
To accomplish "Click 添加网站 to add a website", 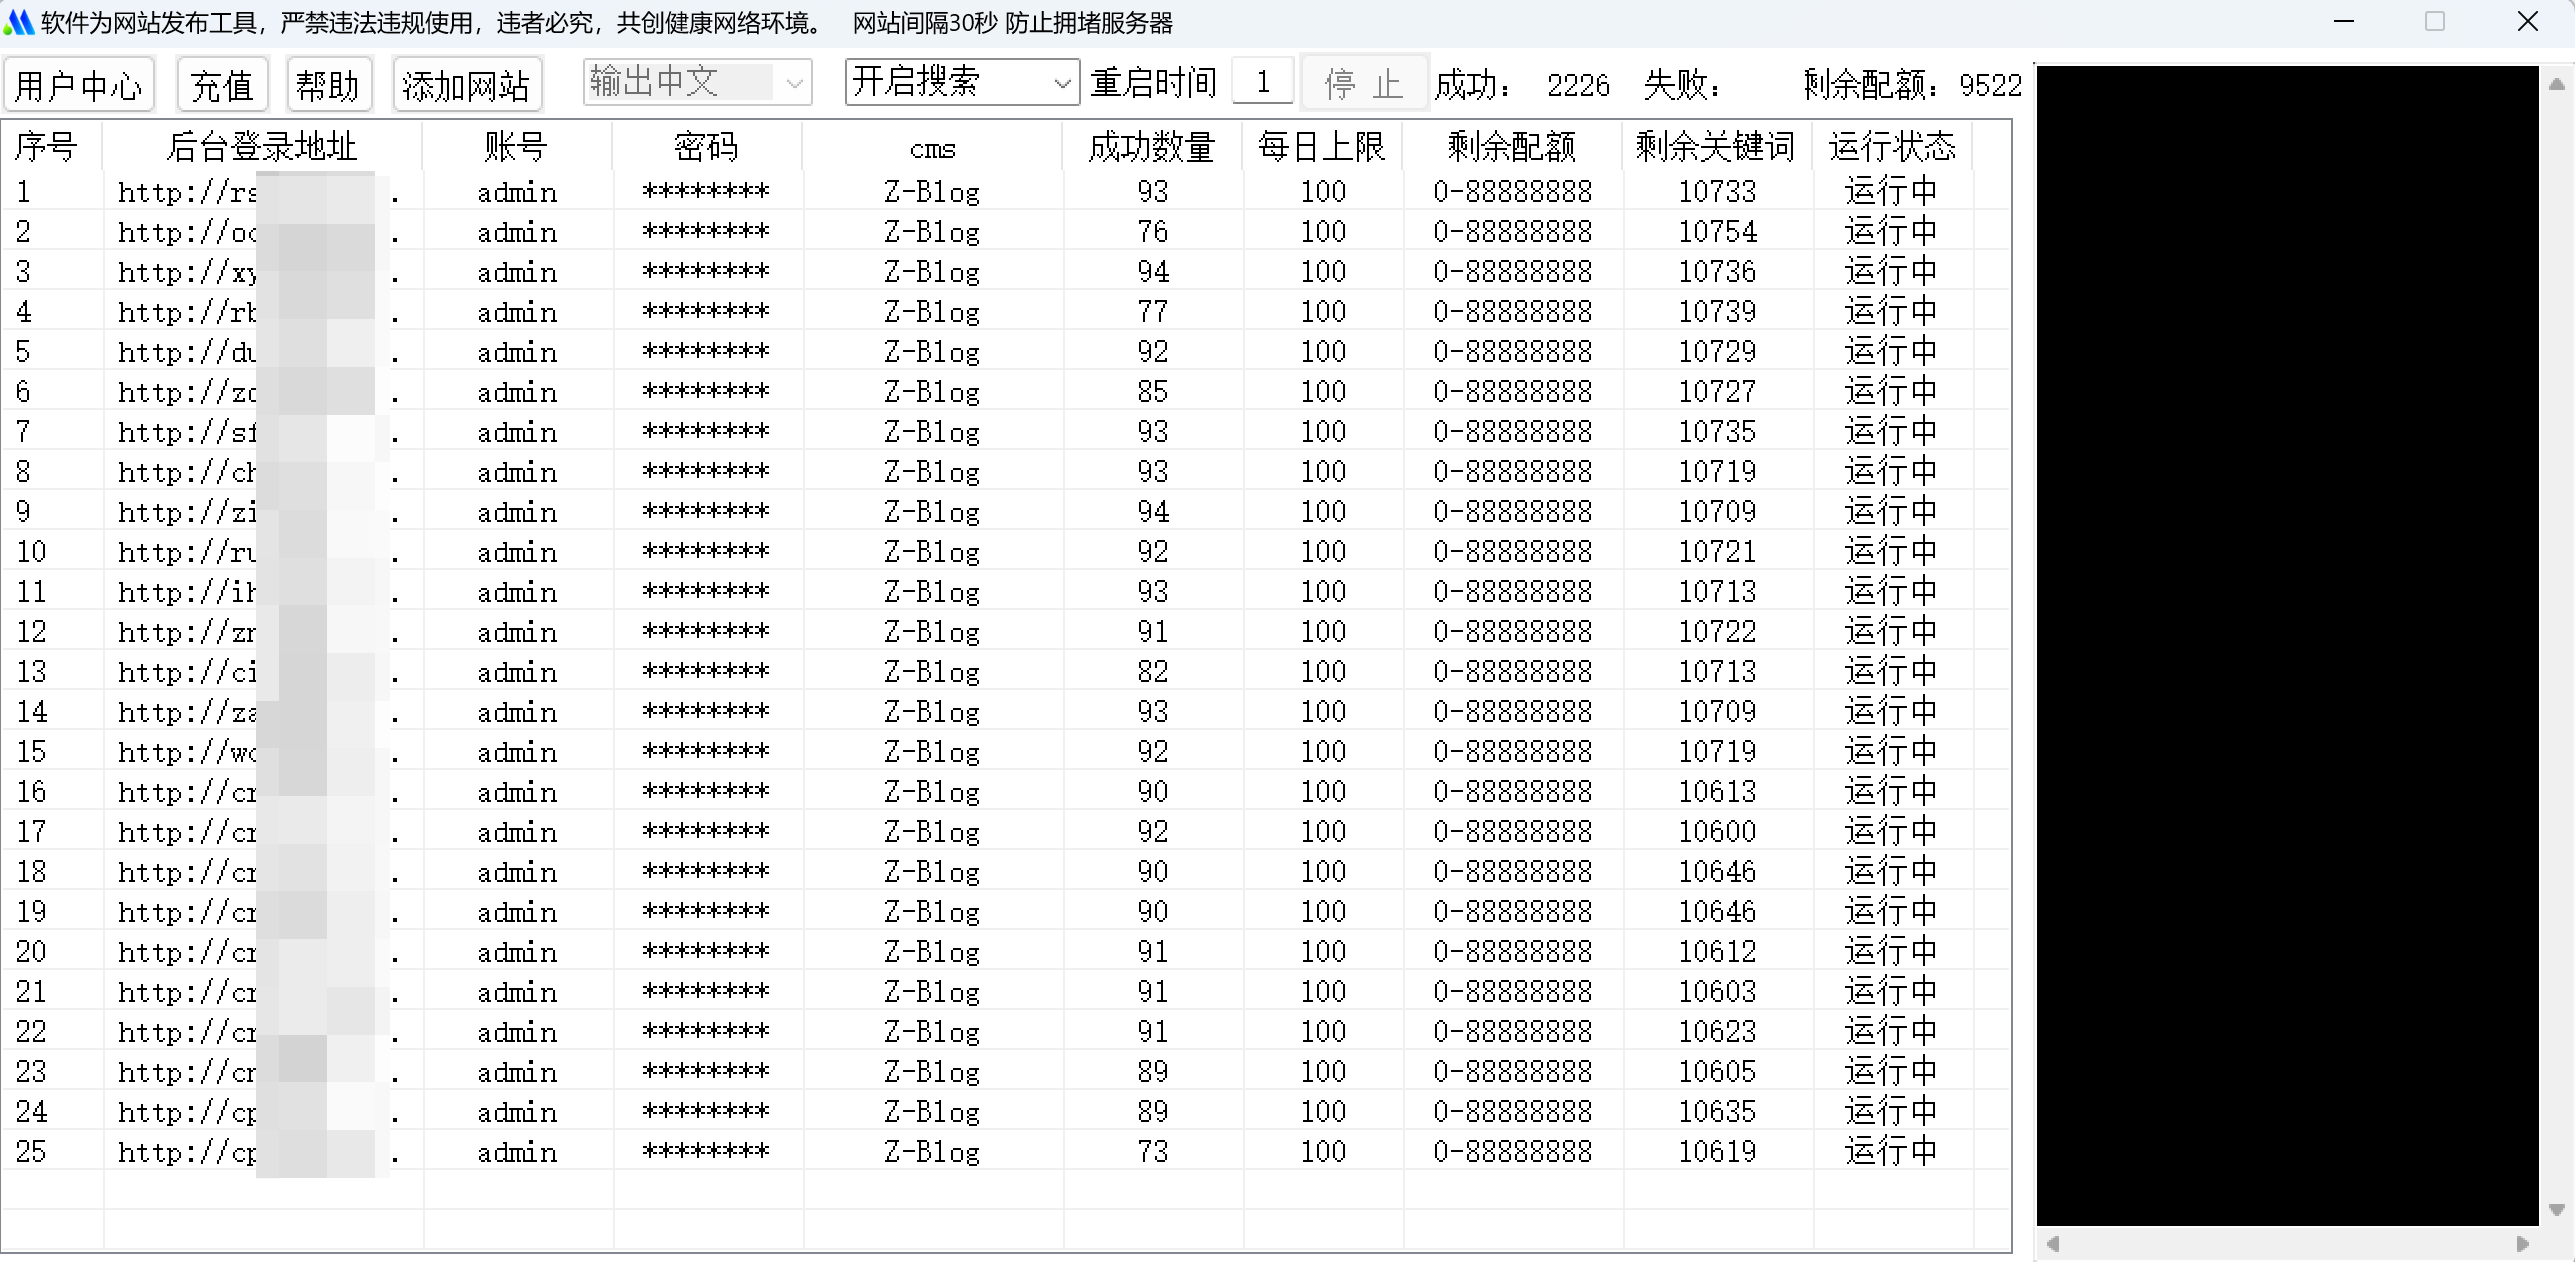I will (466, 85).
